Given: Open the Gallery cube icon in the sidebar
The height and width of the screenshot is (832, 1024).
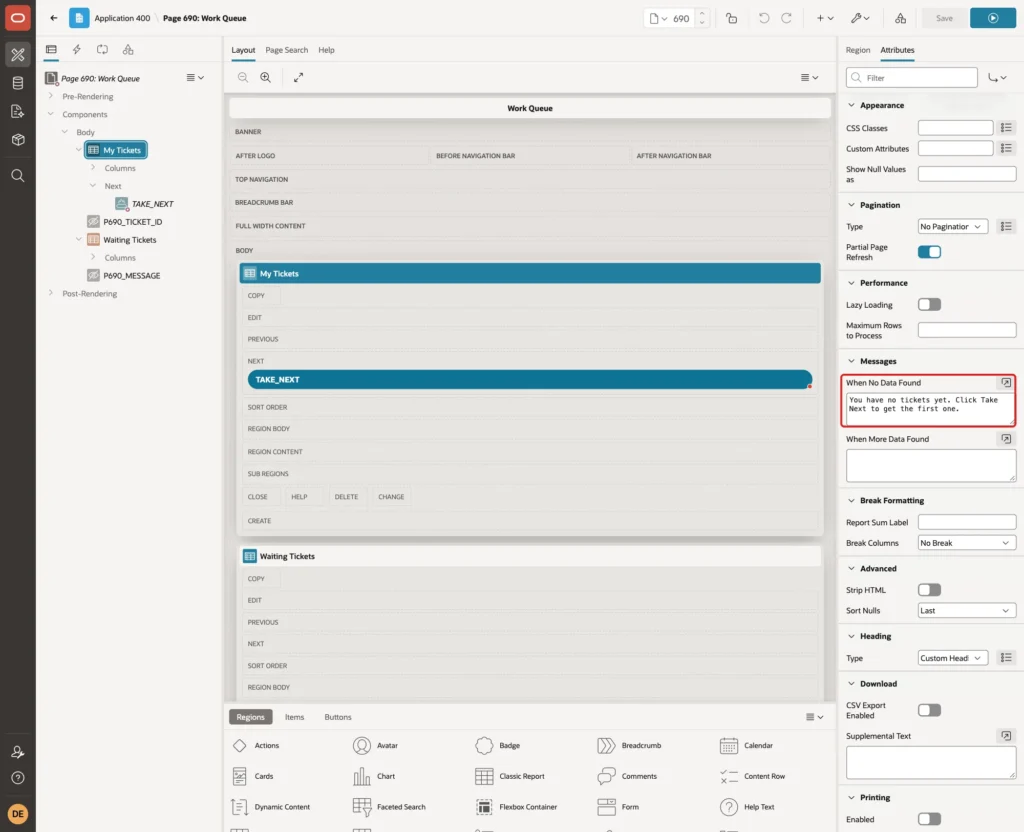Looking at the screenshot, I should 18,140.
